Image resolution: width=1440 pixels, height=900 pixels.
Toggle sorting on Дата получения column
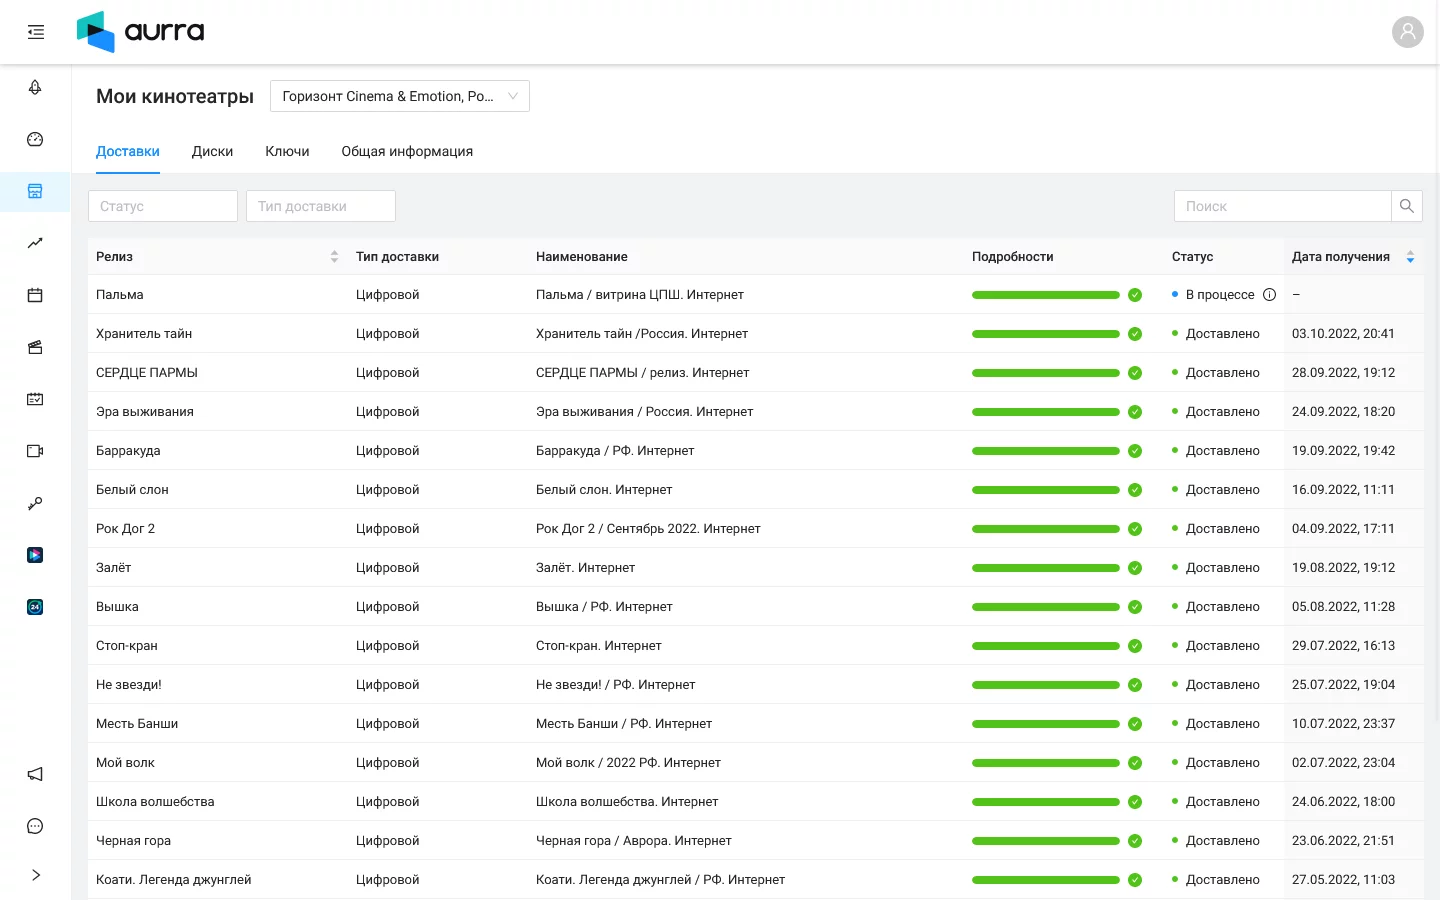1410,257
